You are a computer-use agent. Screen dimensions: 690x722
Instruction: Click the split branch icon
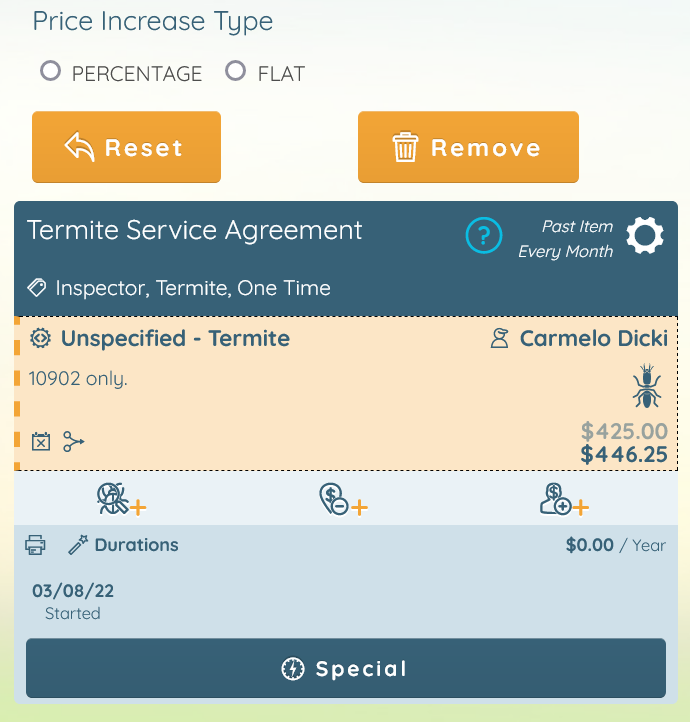pyautogui.click(x=74, y=442)
